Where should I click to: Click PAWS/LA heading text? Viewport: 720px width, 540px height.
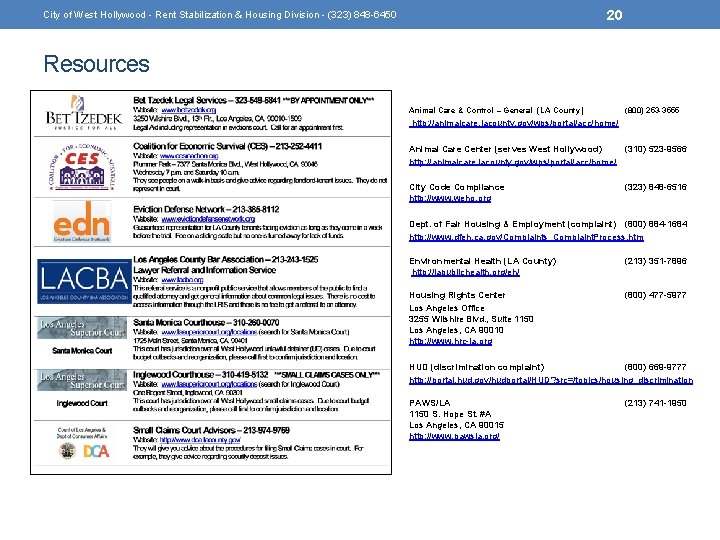(x=430, y=403)
